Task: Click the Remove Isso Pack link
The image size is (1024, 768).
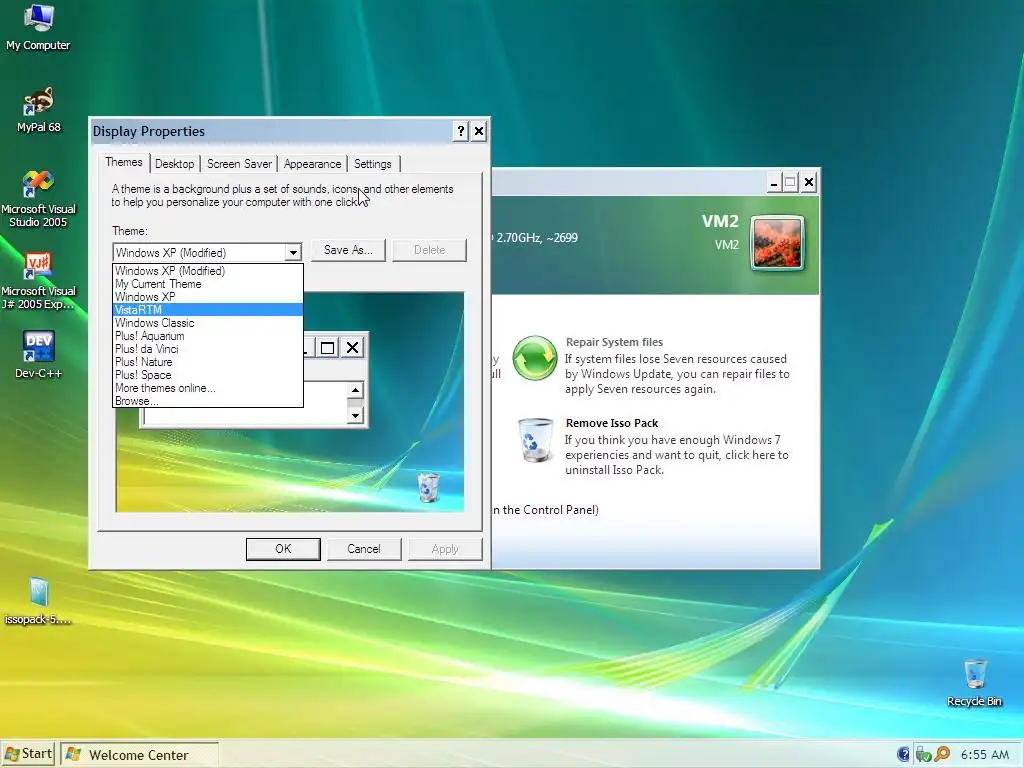Action: click(612, 423)
